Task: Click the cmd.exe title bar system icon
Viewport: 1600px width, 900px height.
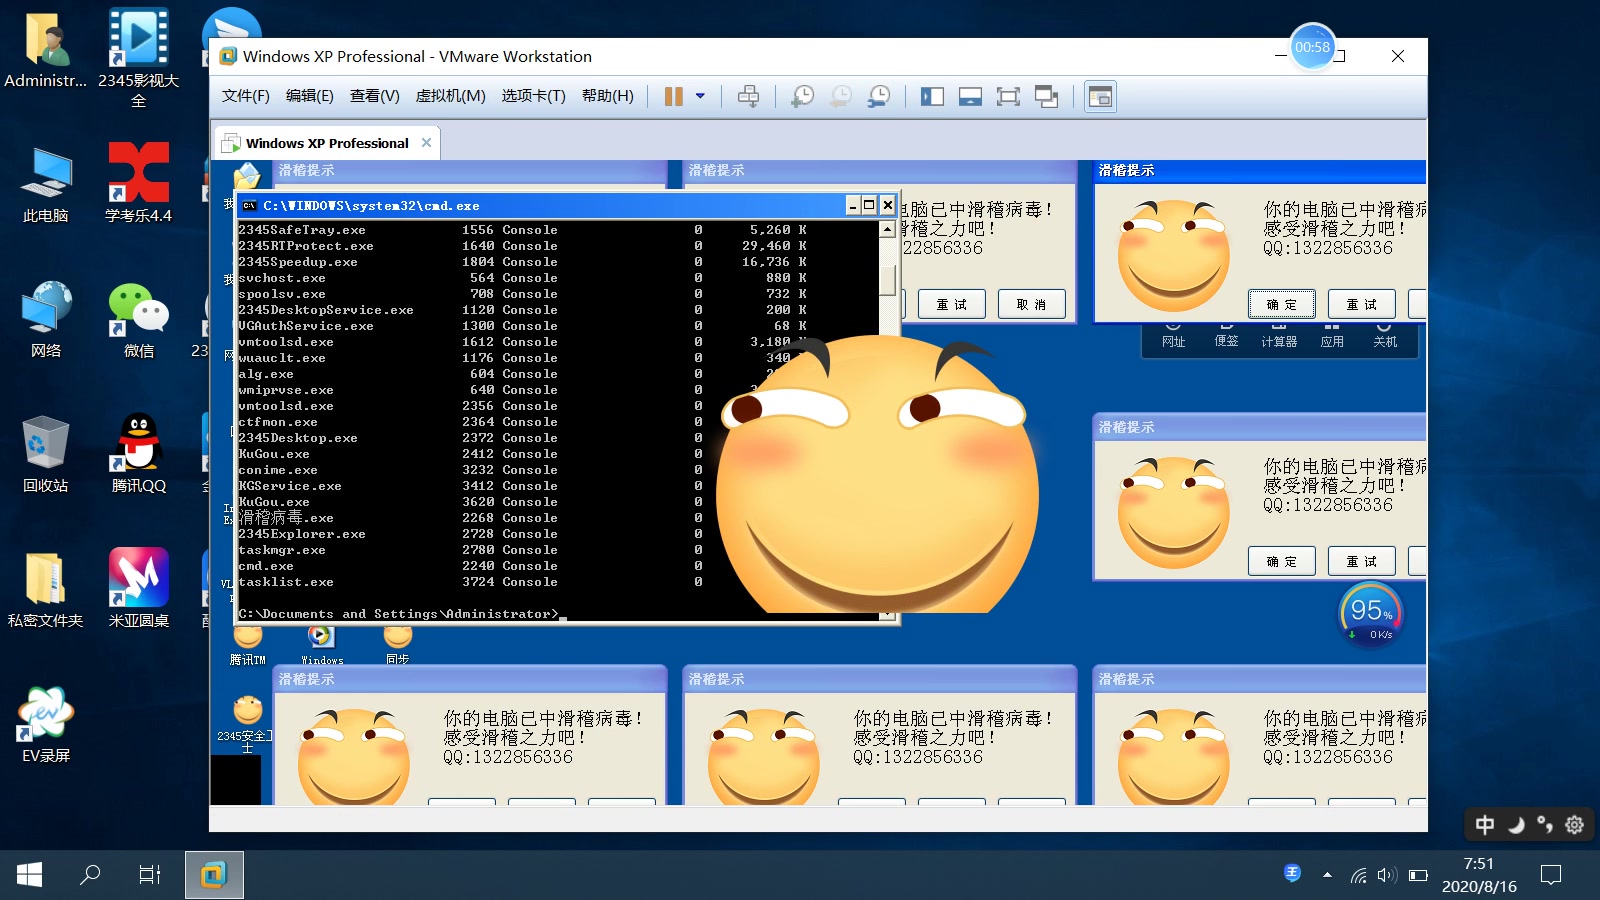Action: (249, 205)
